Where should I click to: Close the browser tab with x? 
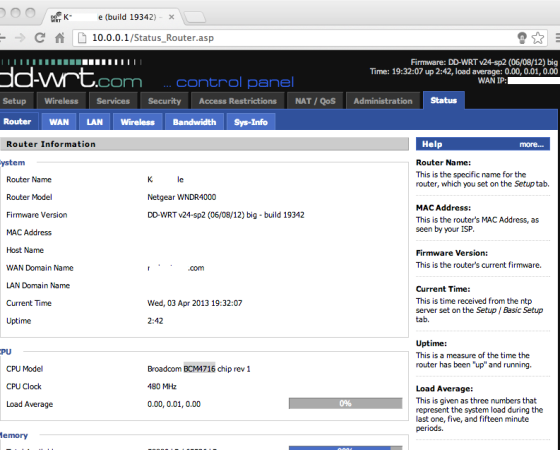click(171, 17)
